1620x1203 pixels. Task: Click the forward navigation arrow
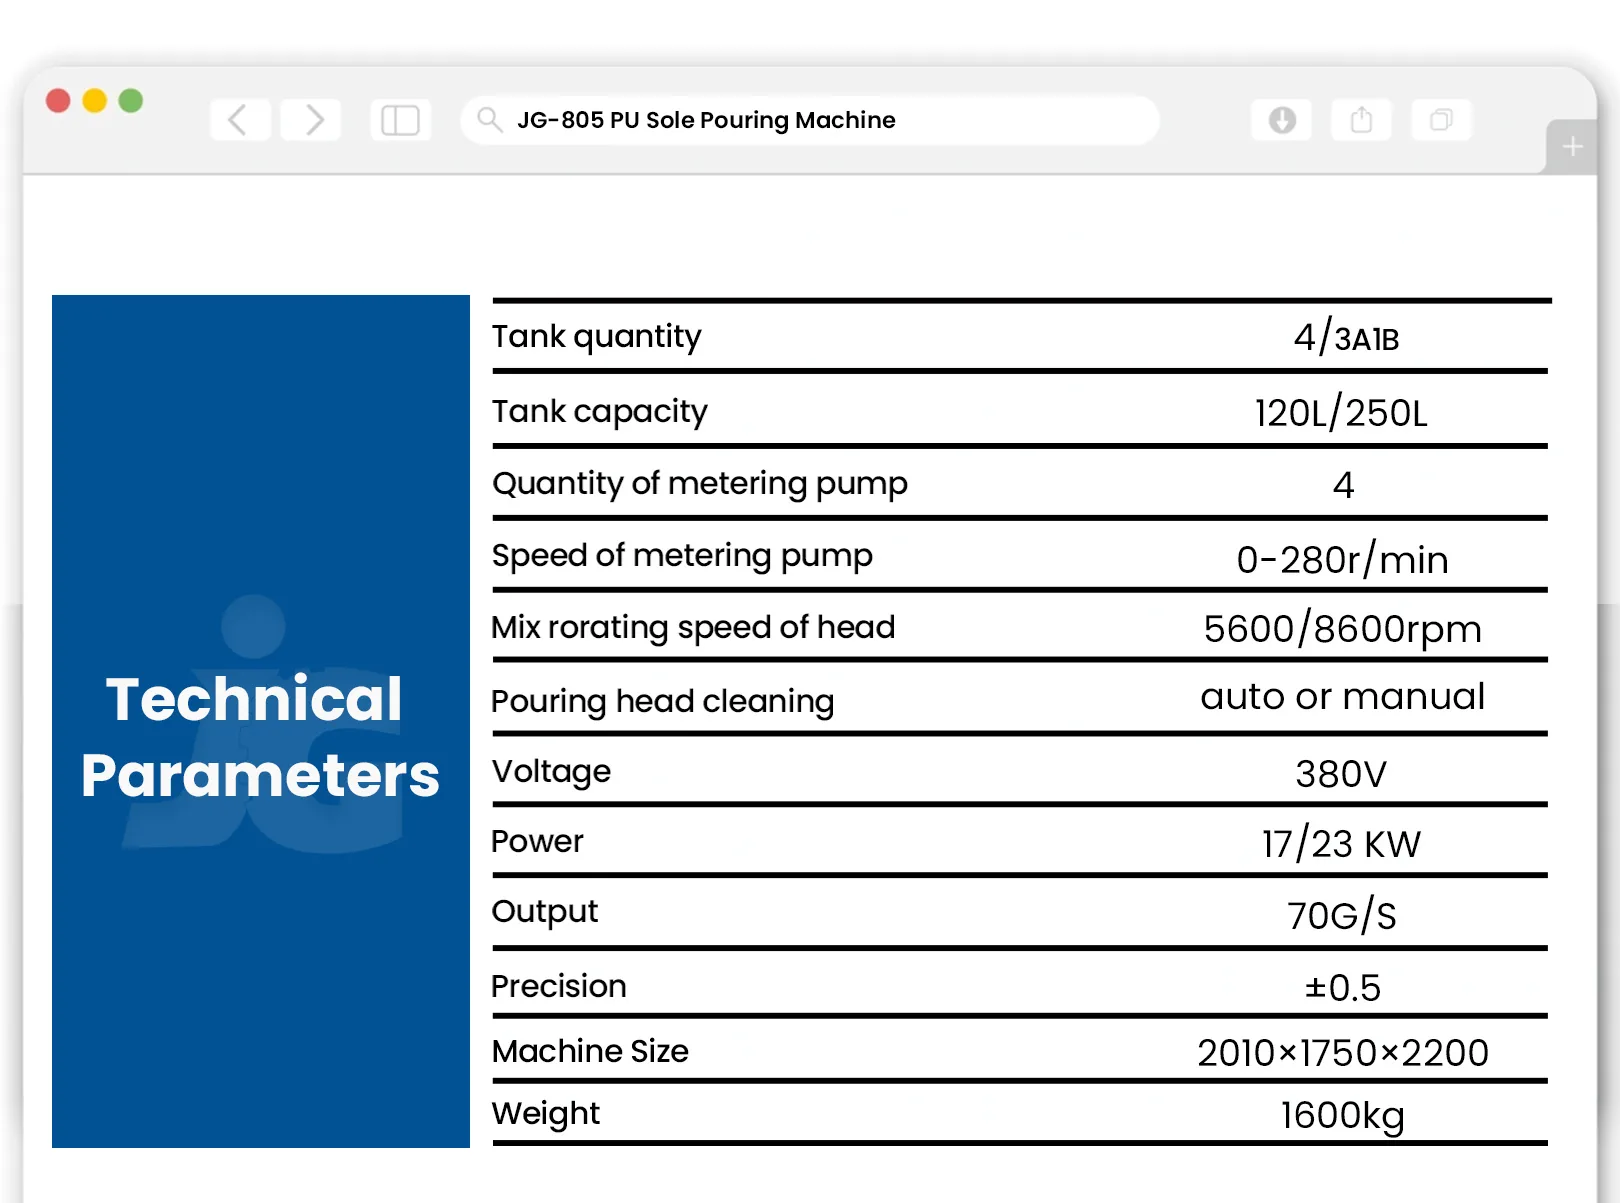[310, 120]
